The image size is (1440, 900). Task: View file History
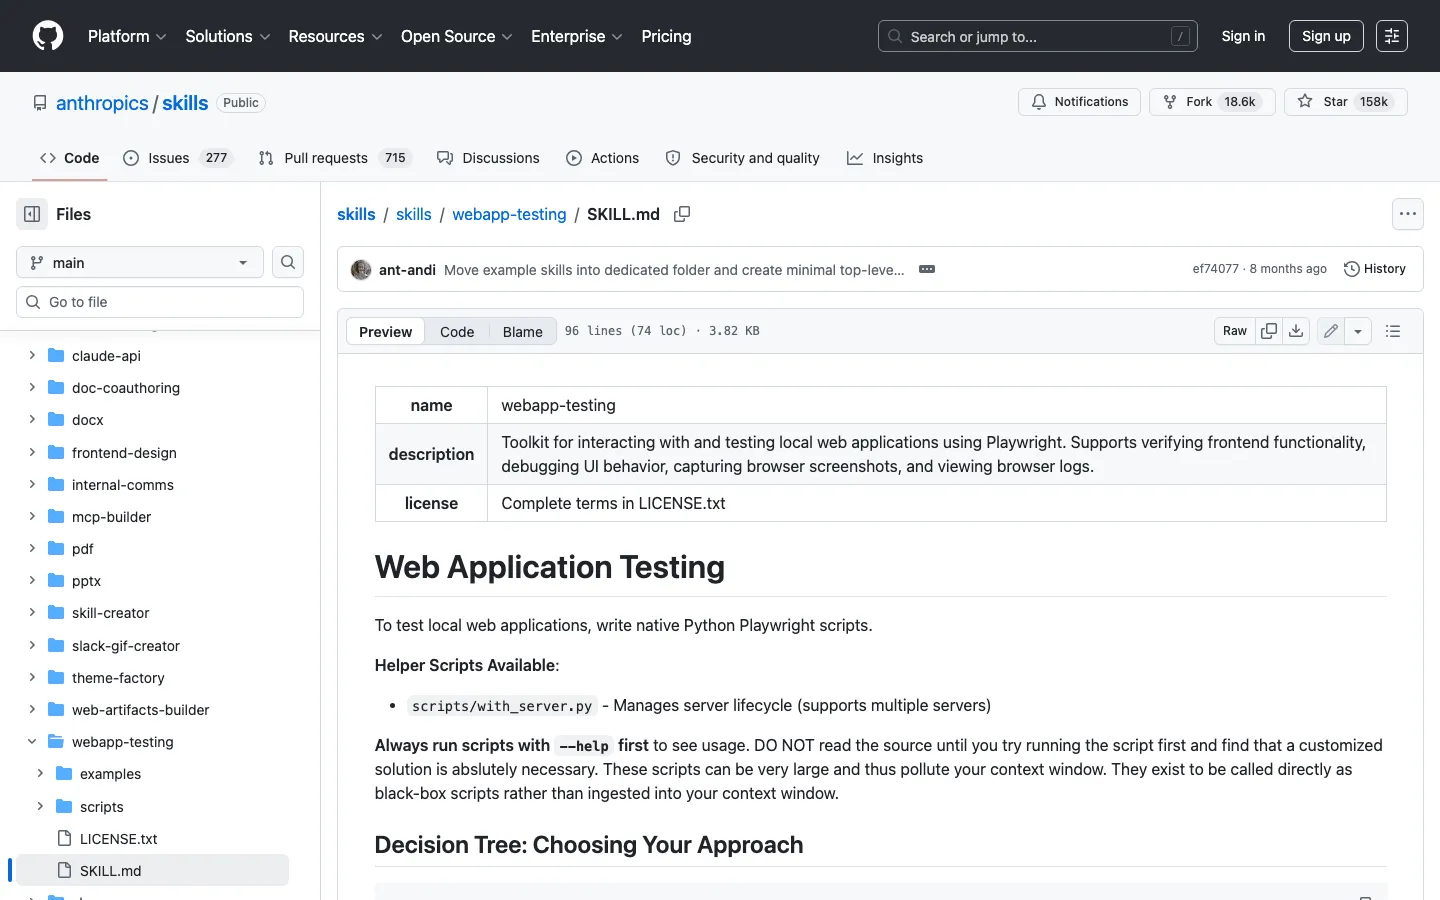[x=1375, y=269]
